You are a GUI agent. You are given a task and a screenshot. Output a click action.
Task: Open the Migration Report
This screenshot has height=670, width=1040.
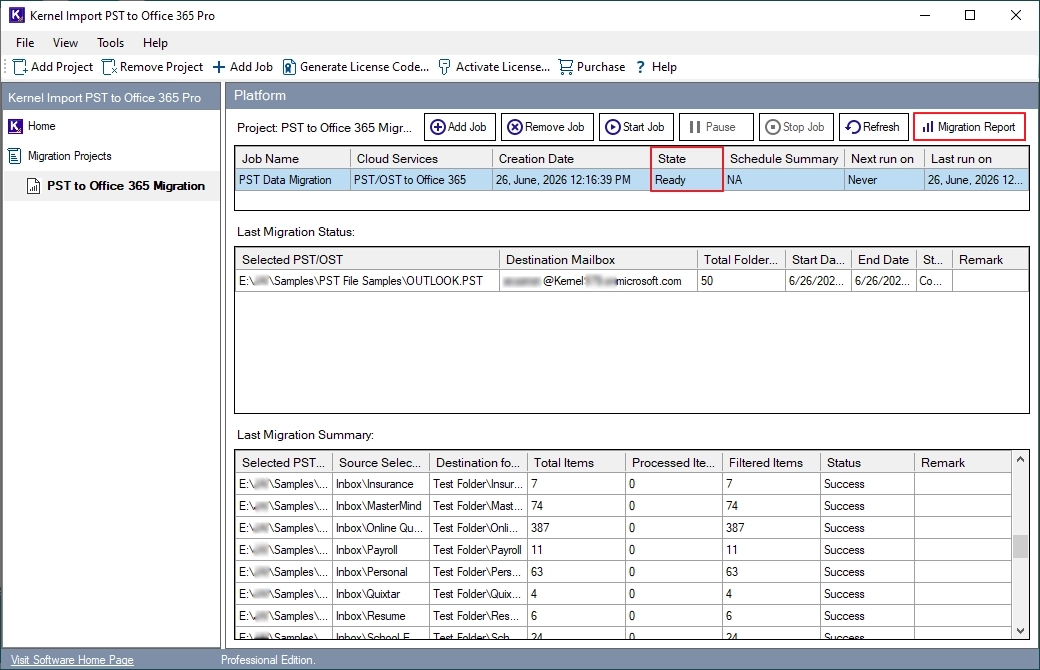click(969, 127)
